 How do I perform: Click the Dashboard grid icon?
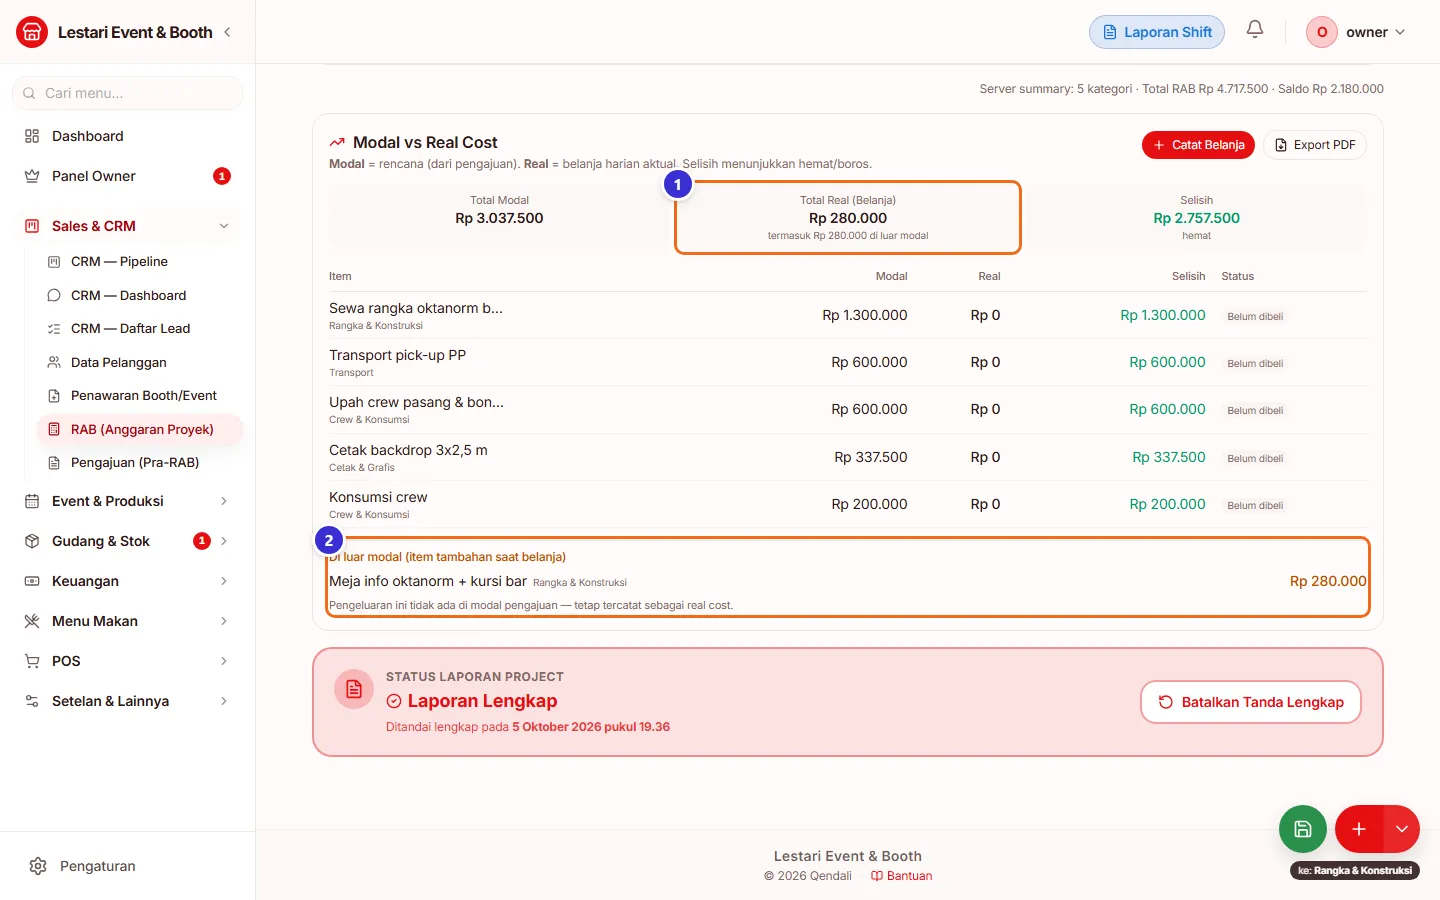(x=32, y=136)
